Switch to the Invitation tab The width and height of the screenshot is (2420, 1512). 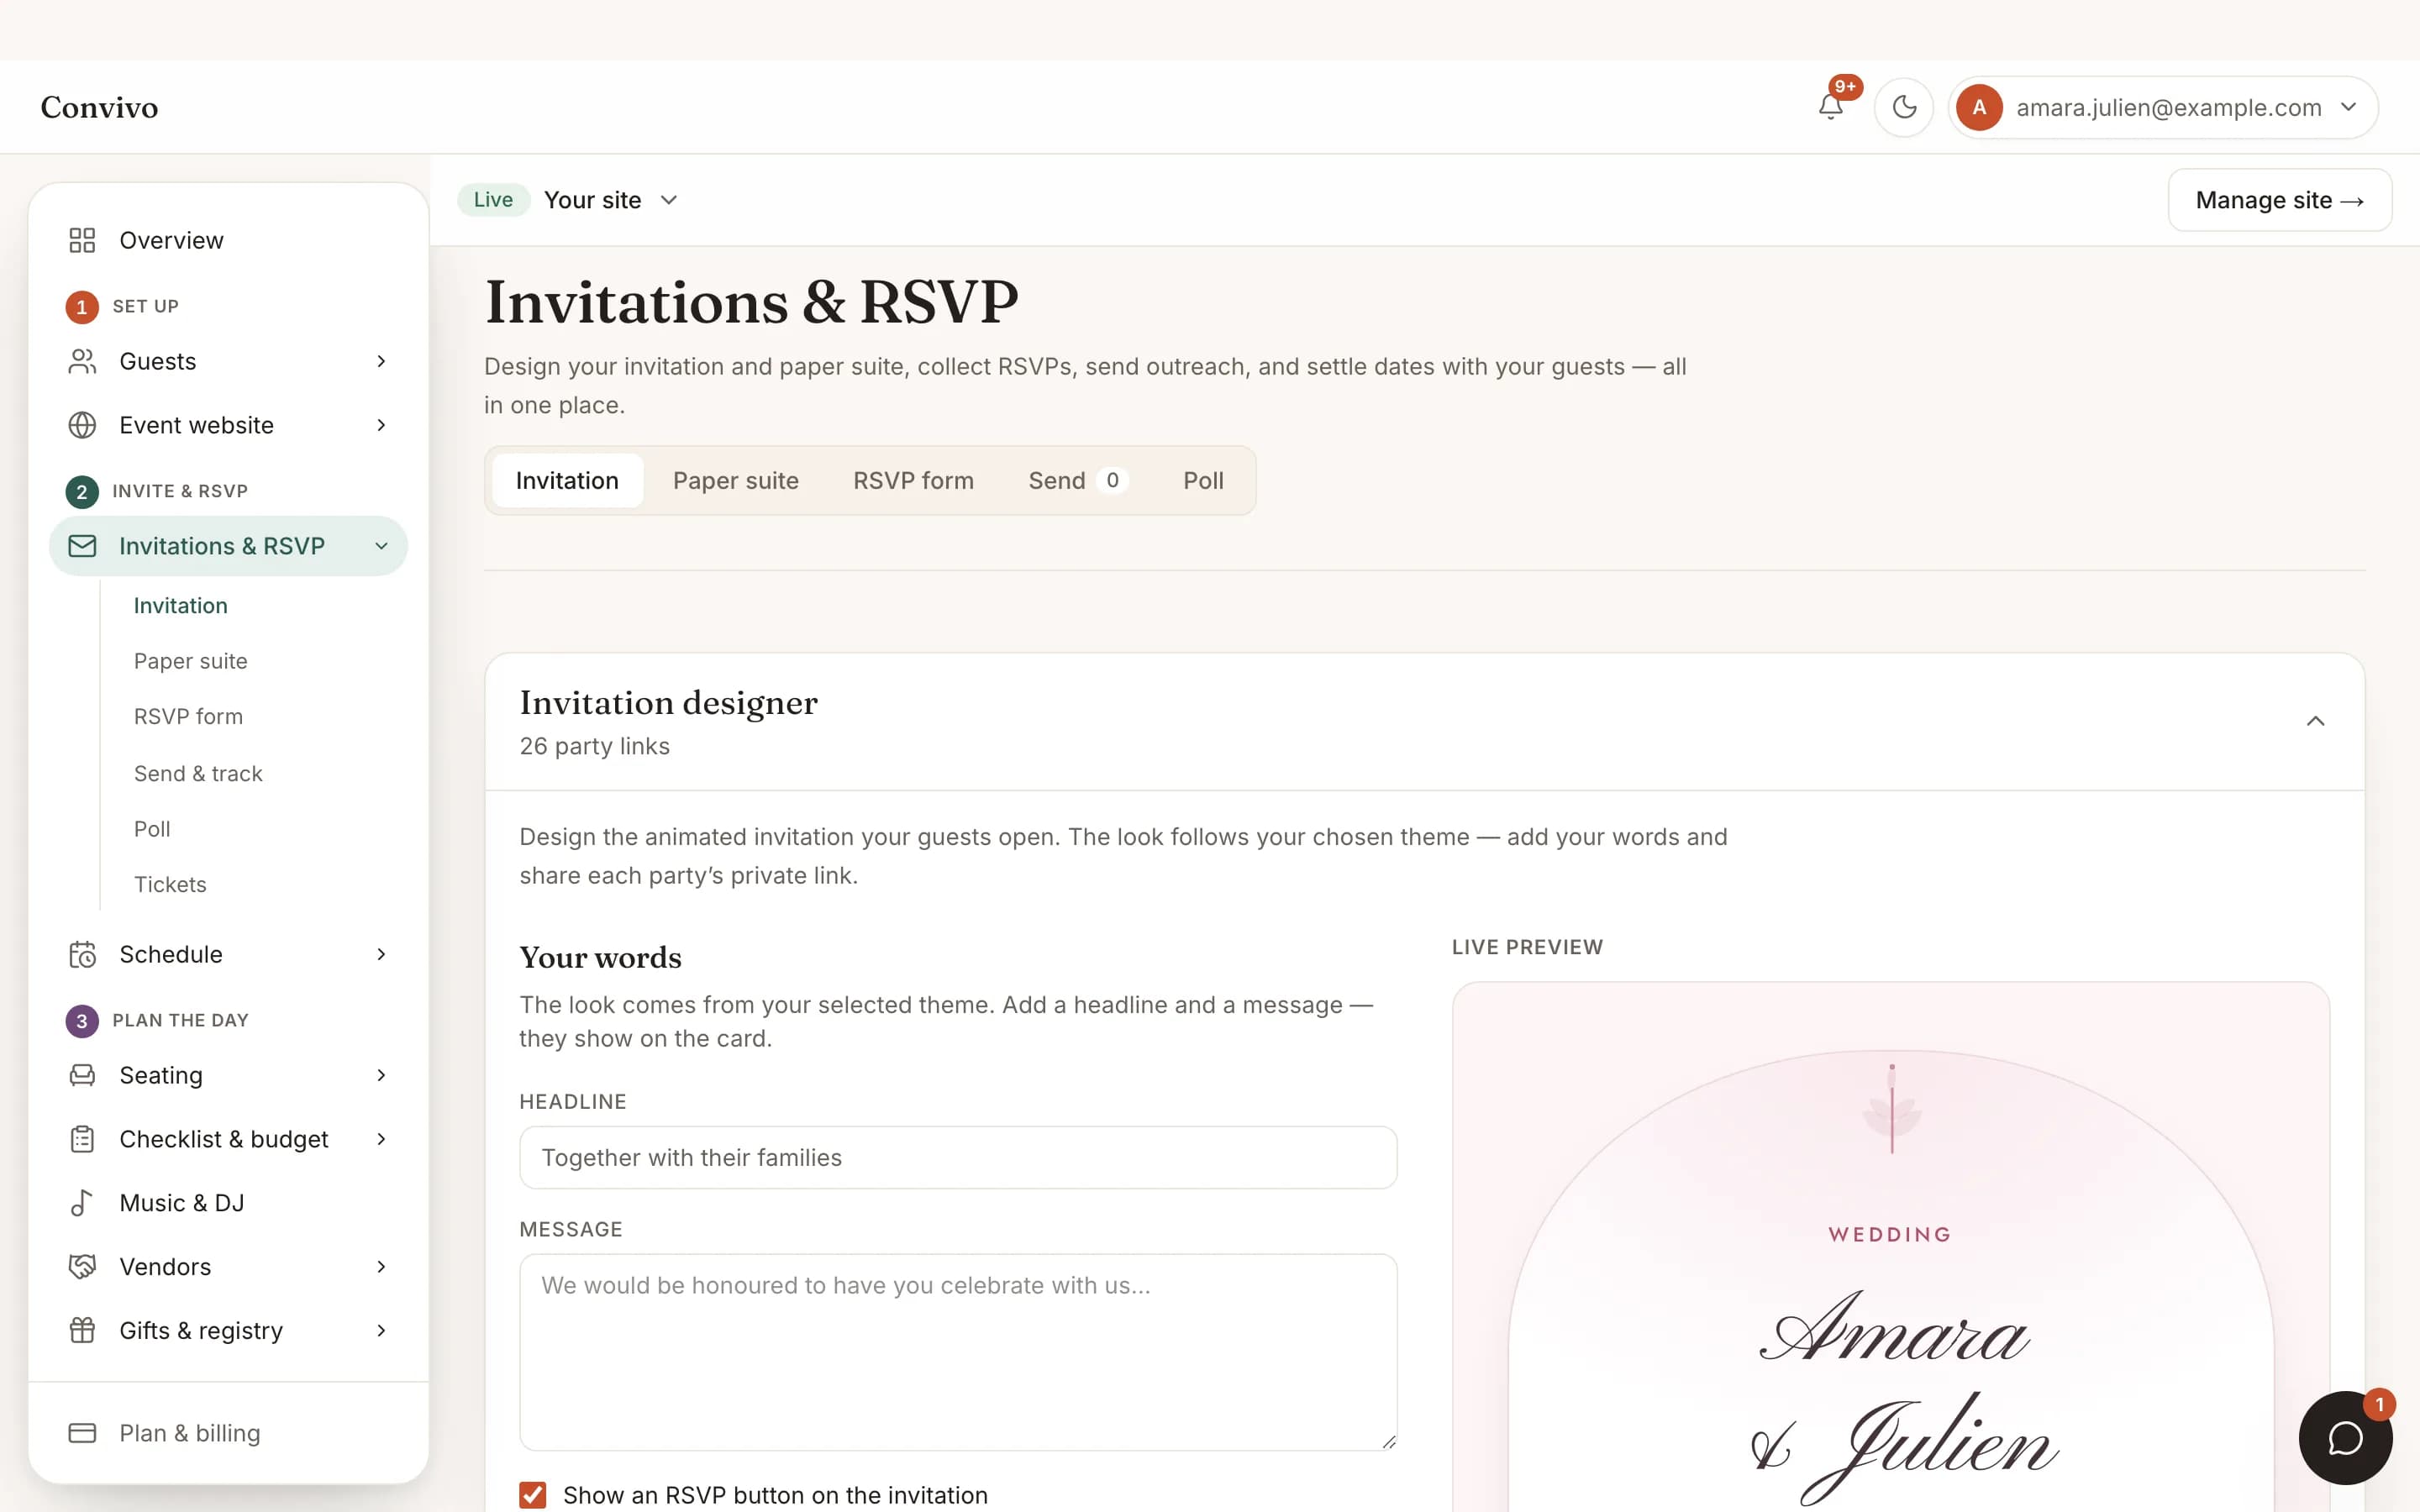[x=567, y=481]
